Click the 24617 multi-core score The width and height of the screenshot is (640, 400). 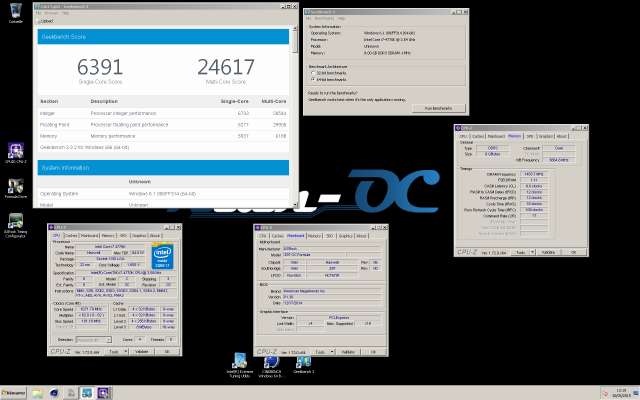226,67
